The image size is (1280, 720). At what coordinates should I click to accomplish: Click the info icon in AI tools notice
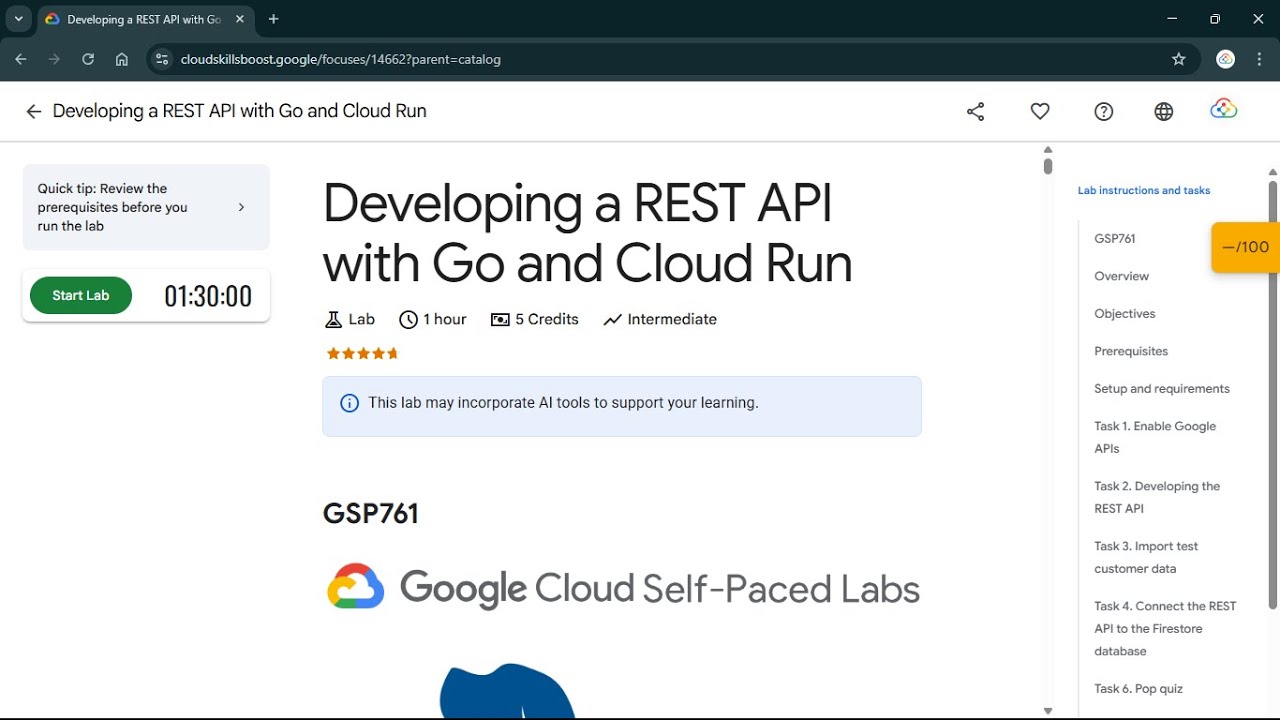pyautogui.click(x=350, y=403)
